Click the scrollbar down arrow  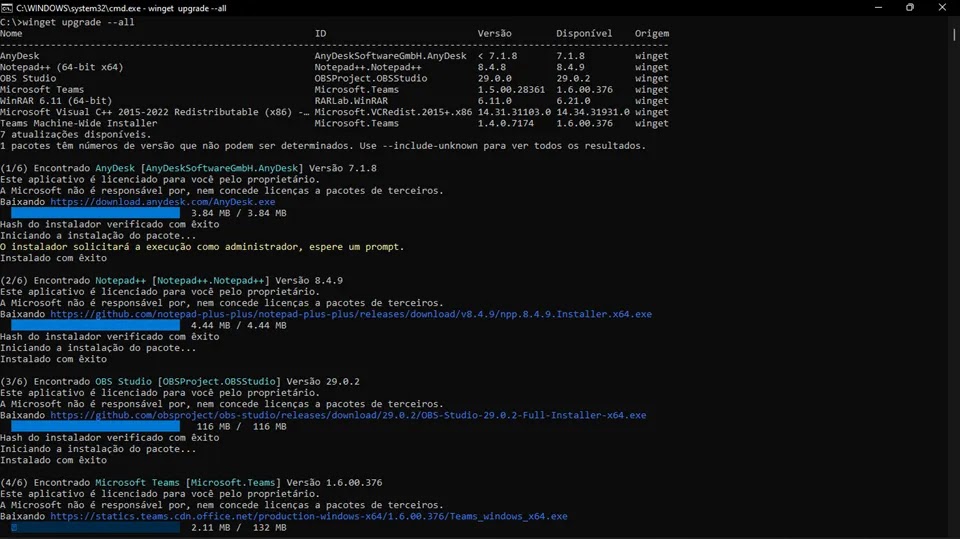tap(954, 533)
